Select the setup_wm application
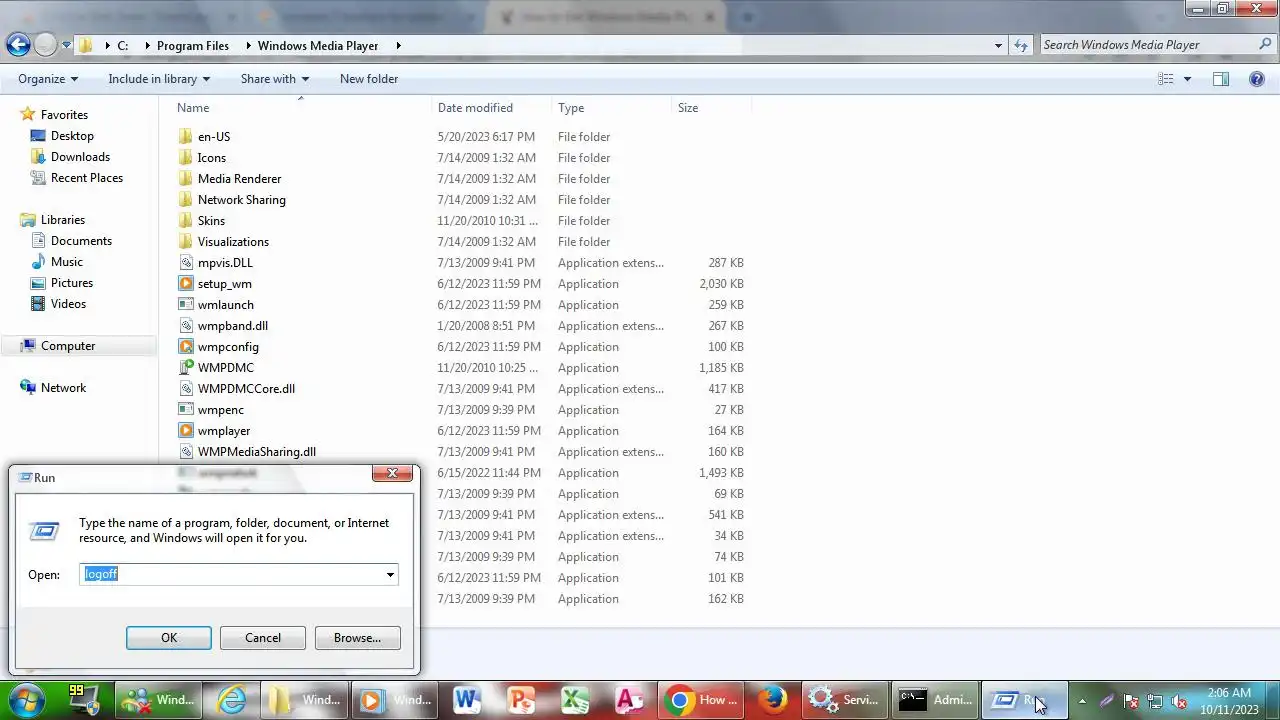Screen dimensions: 1280x720 point(224,284)
